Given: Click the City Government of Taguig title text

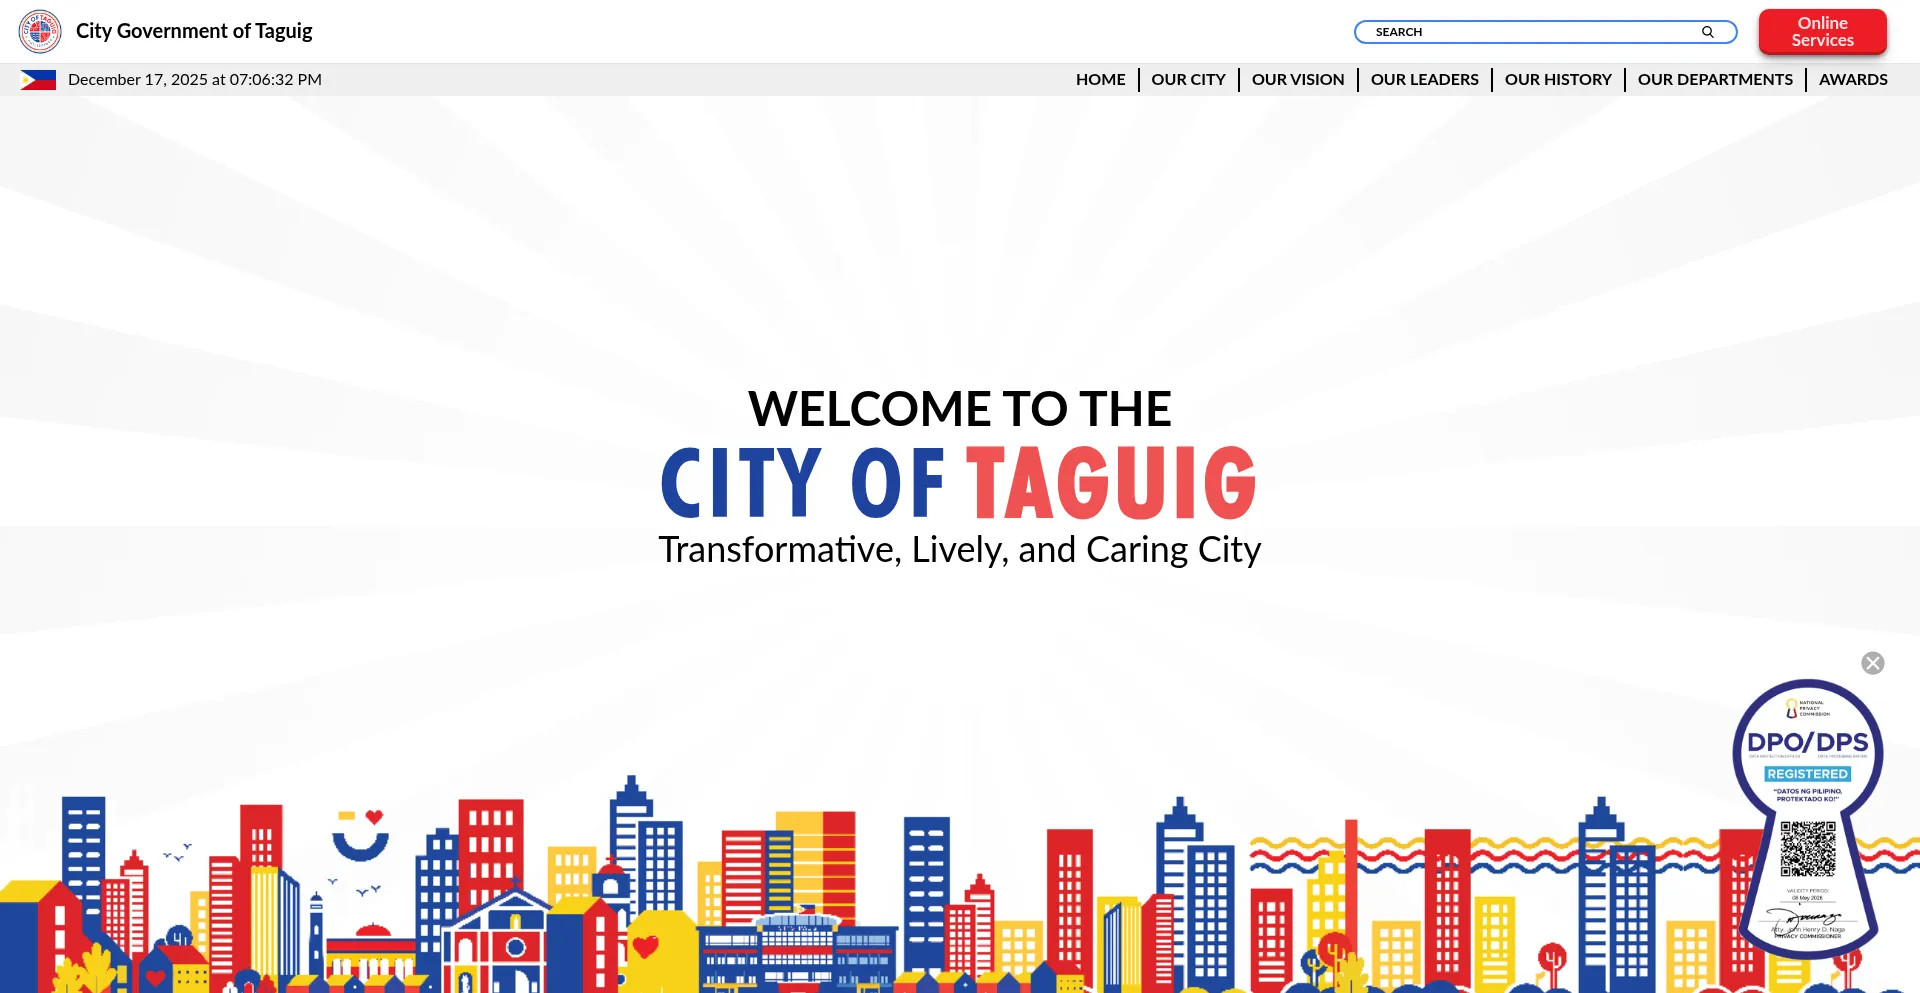Looking at the screenshot, I should [194, 31].
